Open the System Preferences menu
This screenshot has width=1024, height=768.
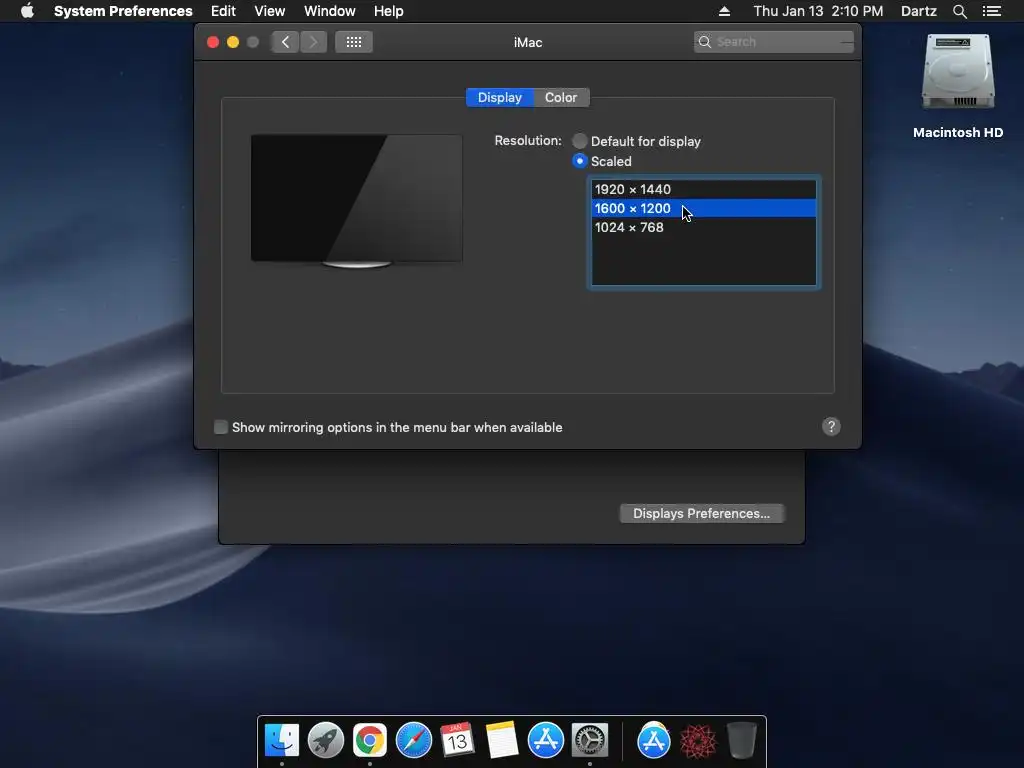click(x=123, y=11)
